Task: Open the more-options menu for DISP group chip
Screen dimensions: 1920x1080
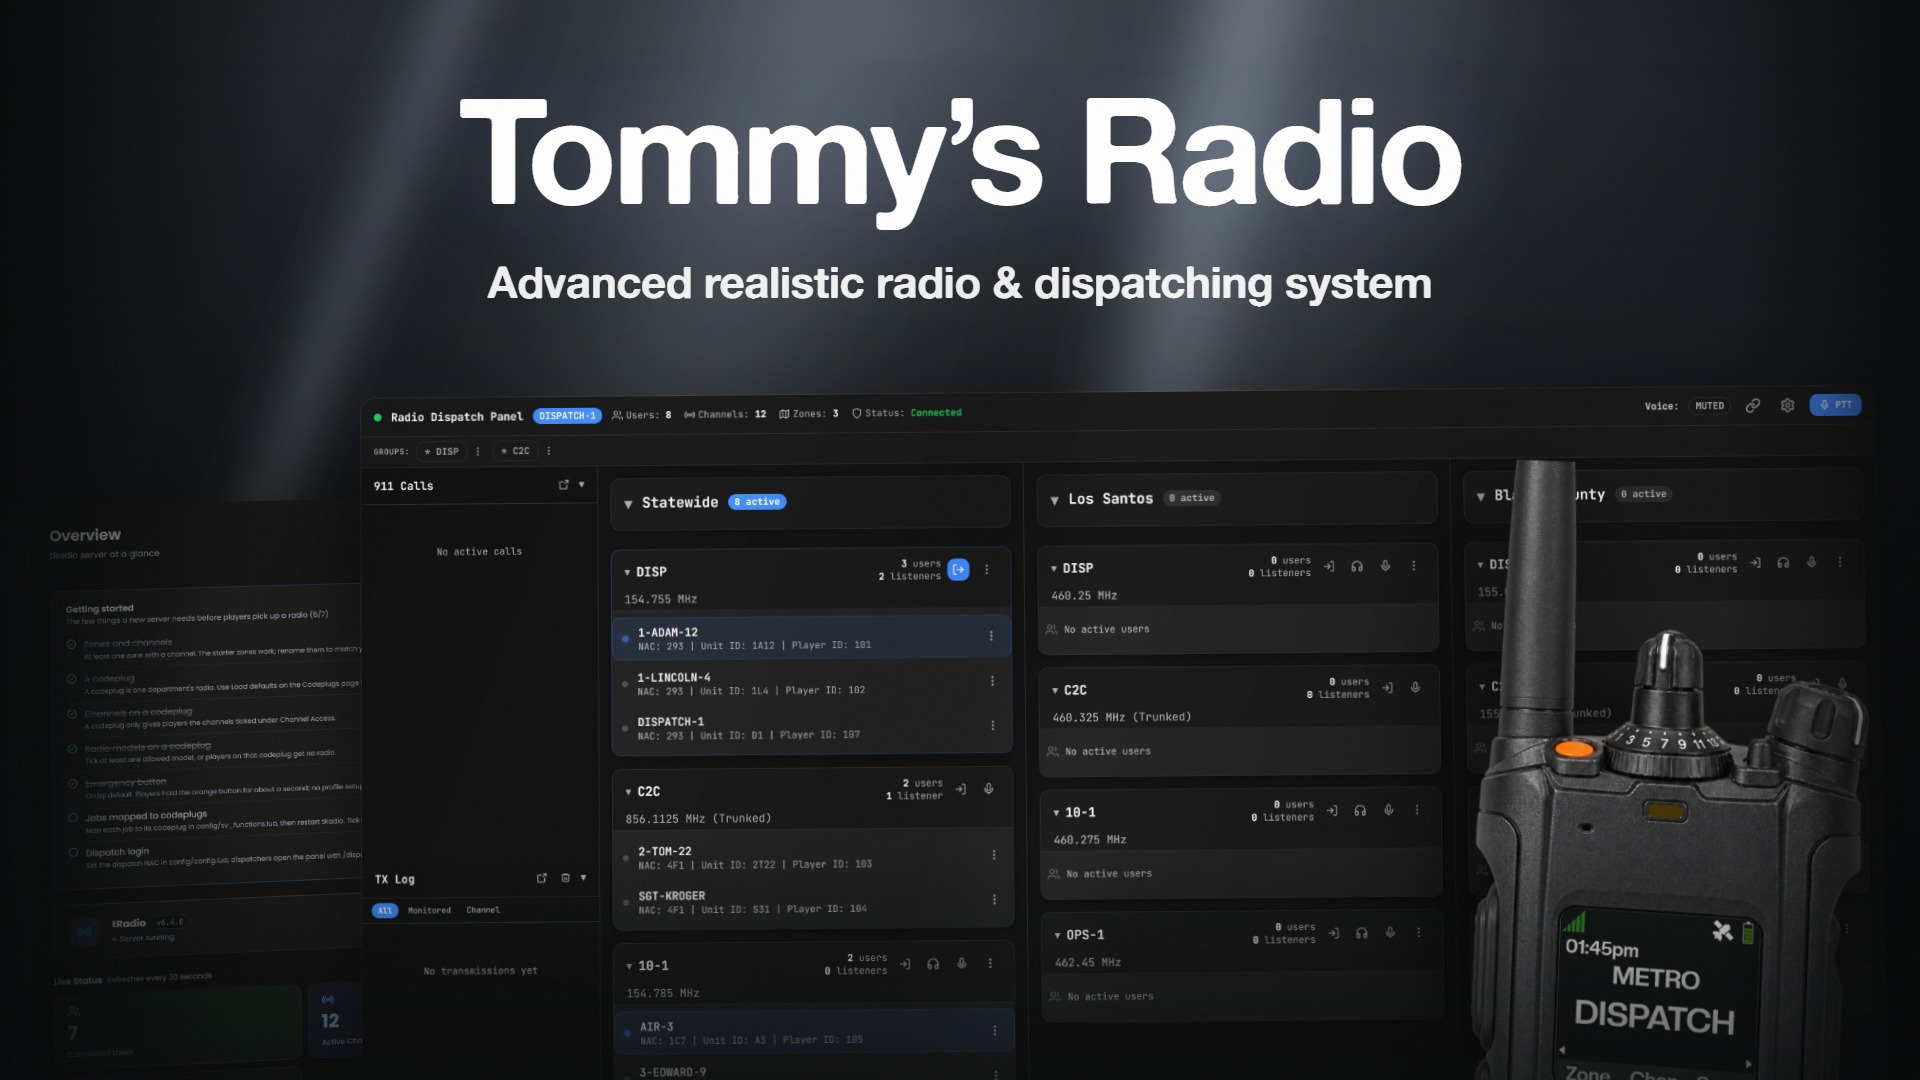Action: [x=477, y=451]
